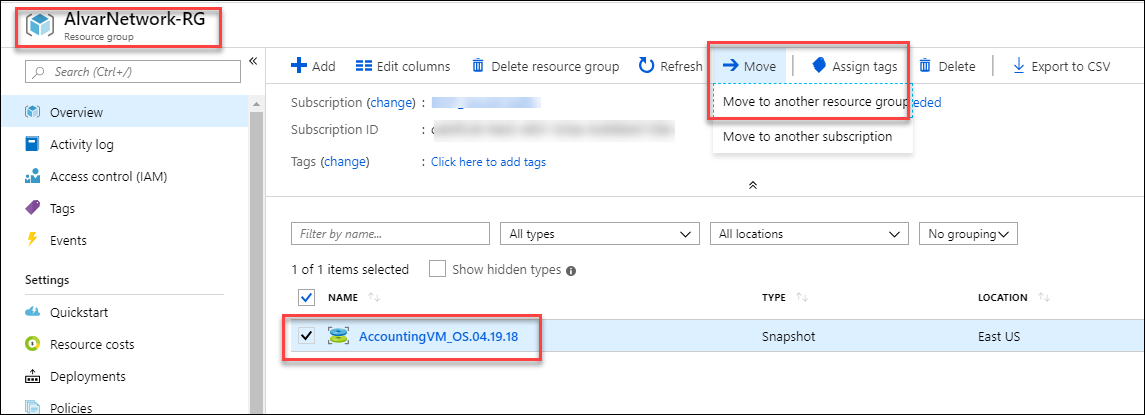This screenshot has height=415, width=1145.
Task: Click the Edit columns grid icon
Action: (364, 66)
